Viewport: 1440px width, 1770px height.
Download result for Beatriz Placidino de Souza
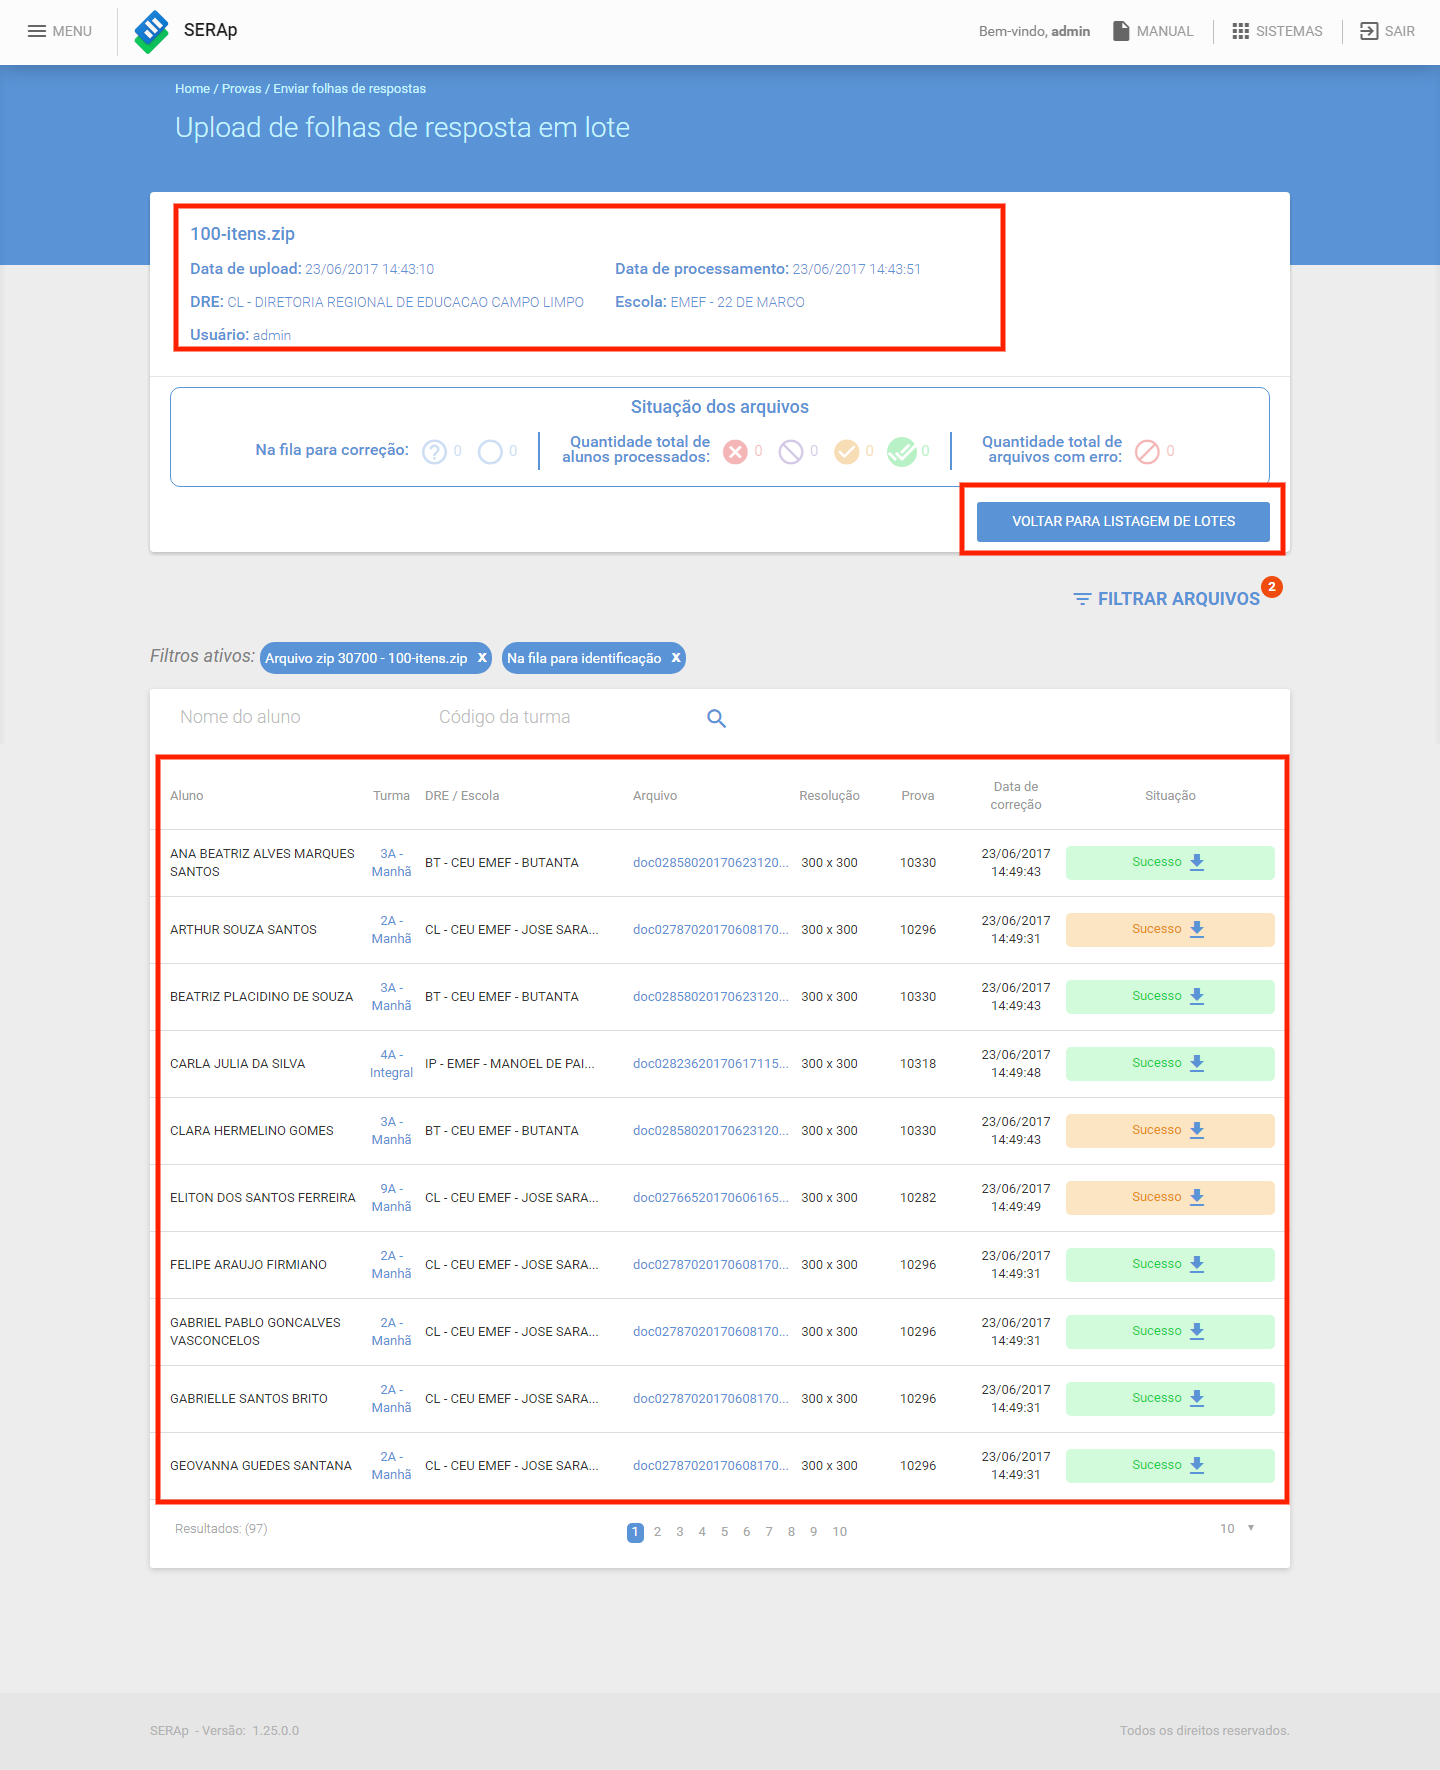pyautogui.click(x=1197, y=997)
